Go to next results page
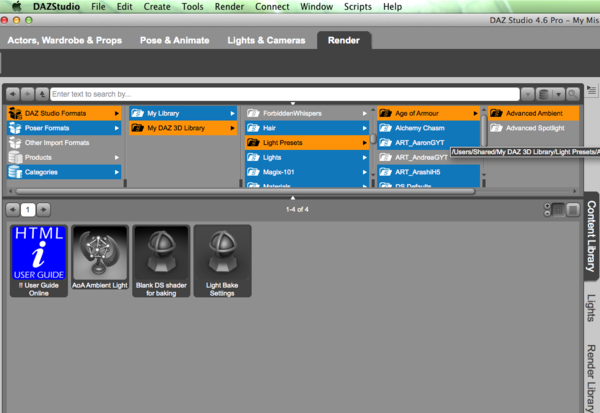This screenshot has width=600, height=413. (x=43, y=209)
